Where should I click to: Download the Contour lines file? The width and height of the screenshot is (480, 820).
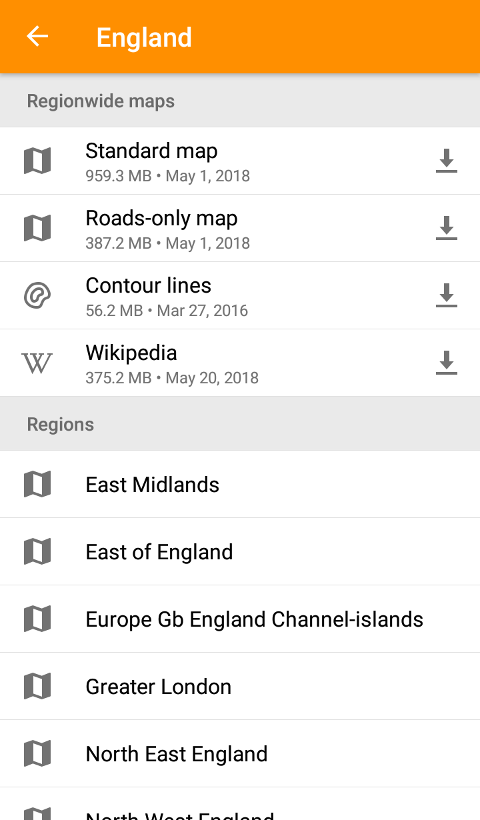pyautogui.click(x=446, y=295)
